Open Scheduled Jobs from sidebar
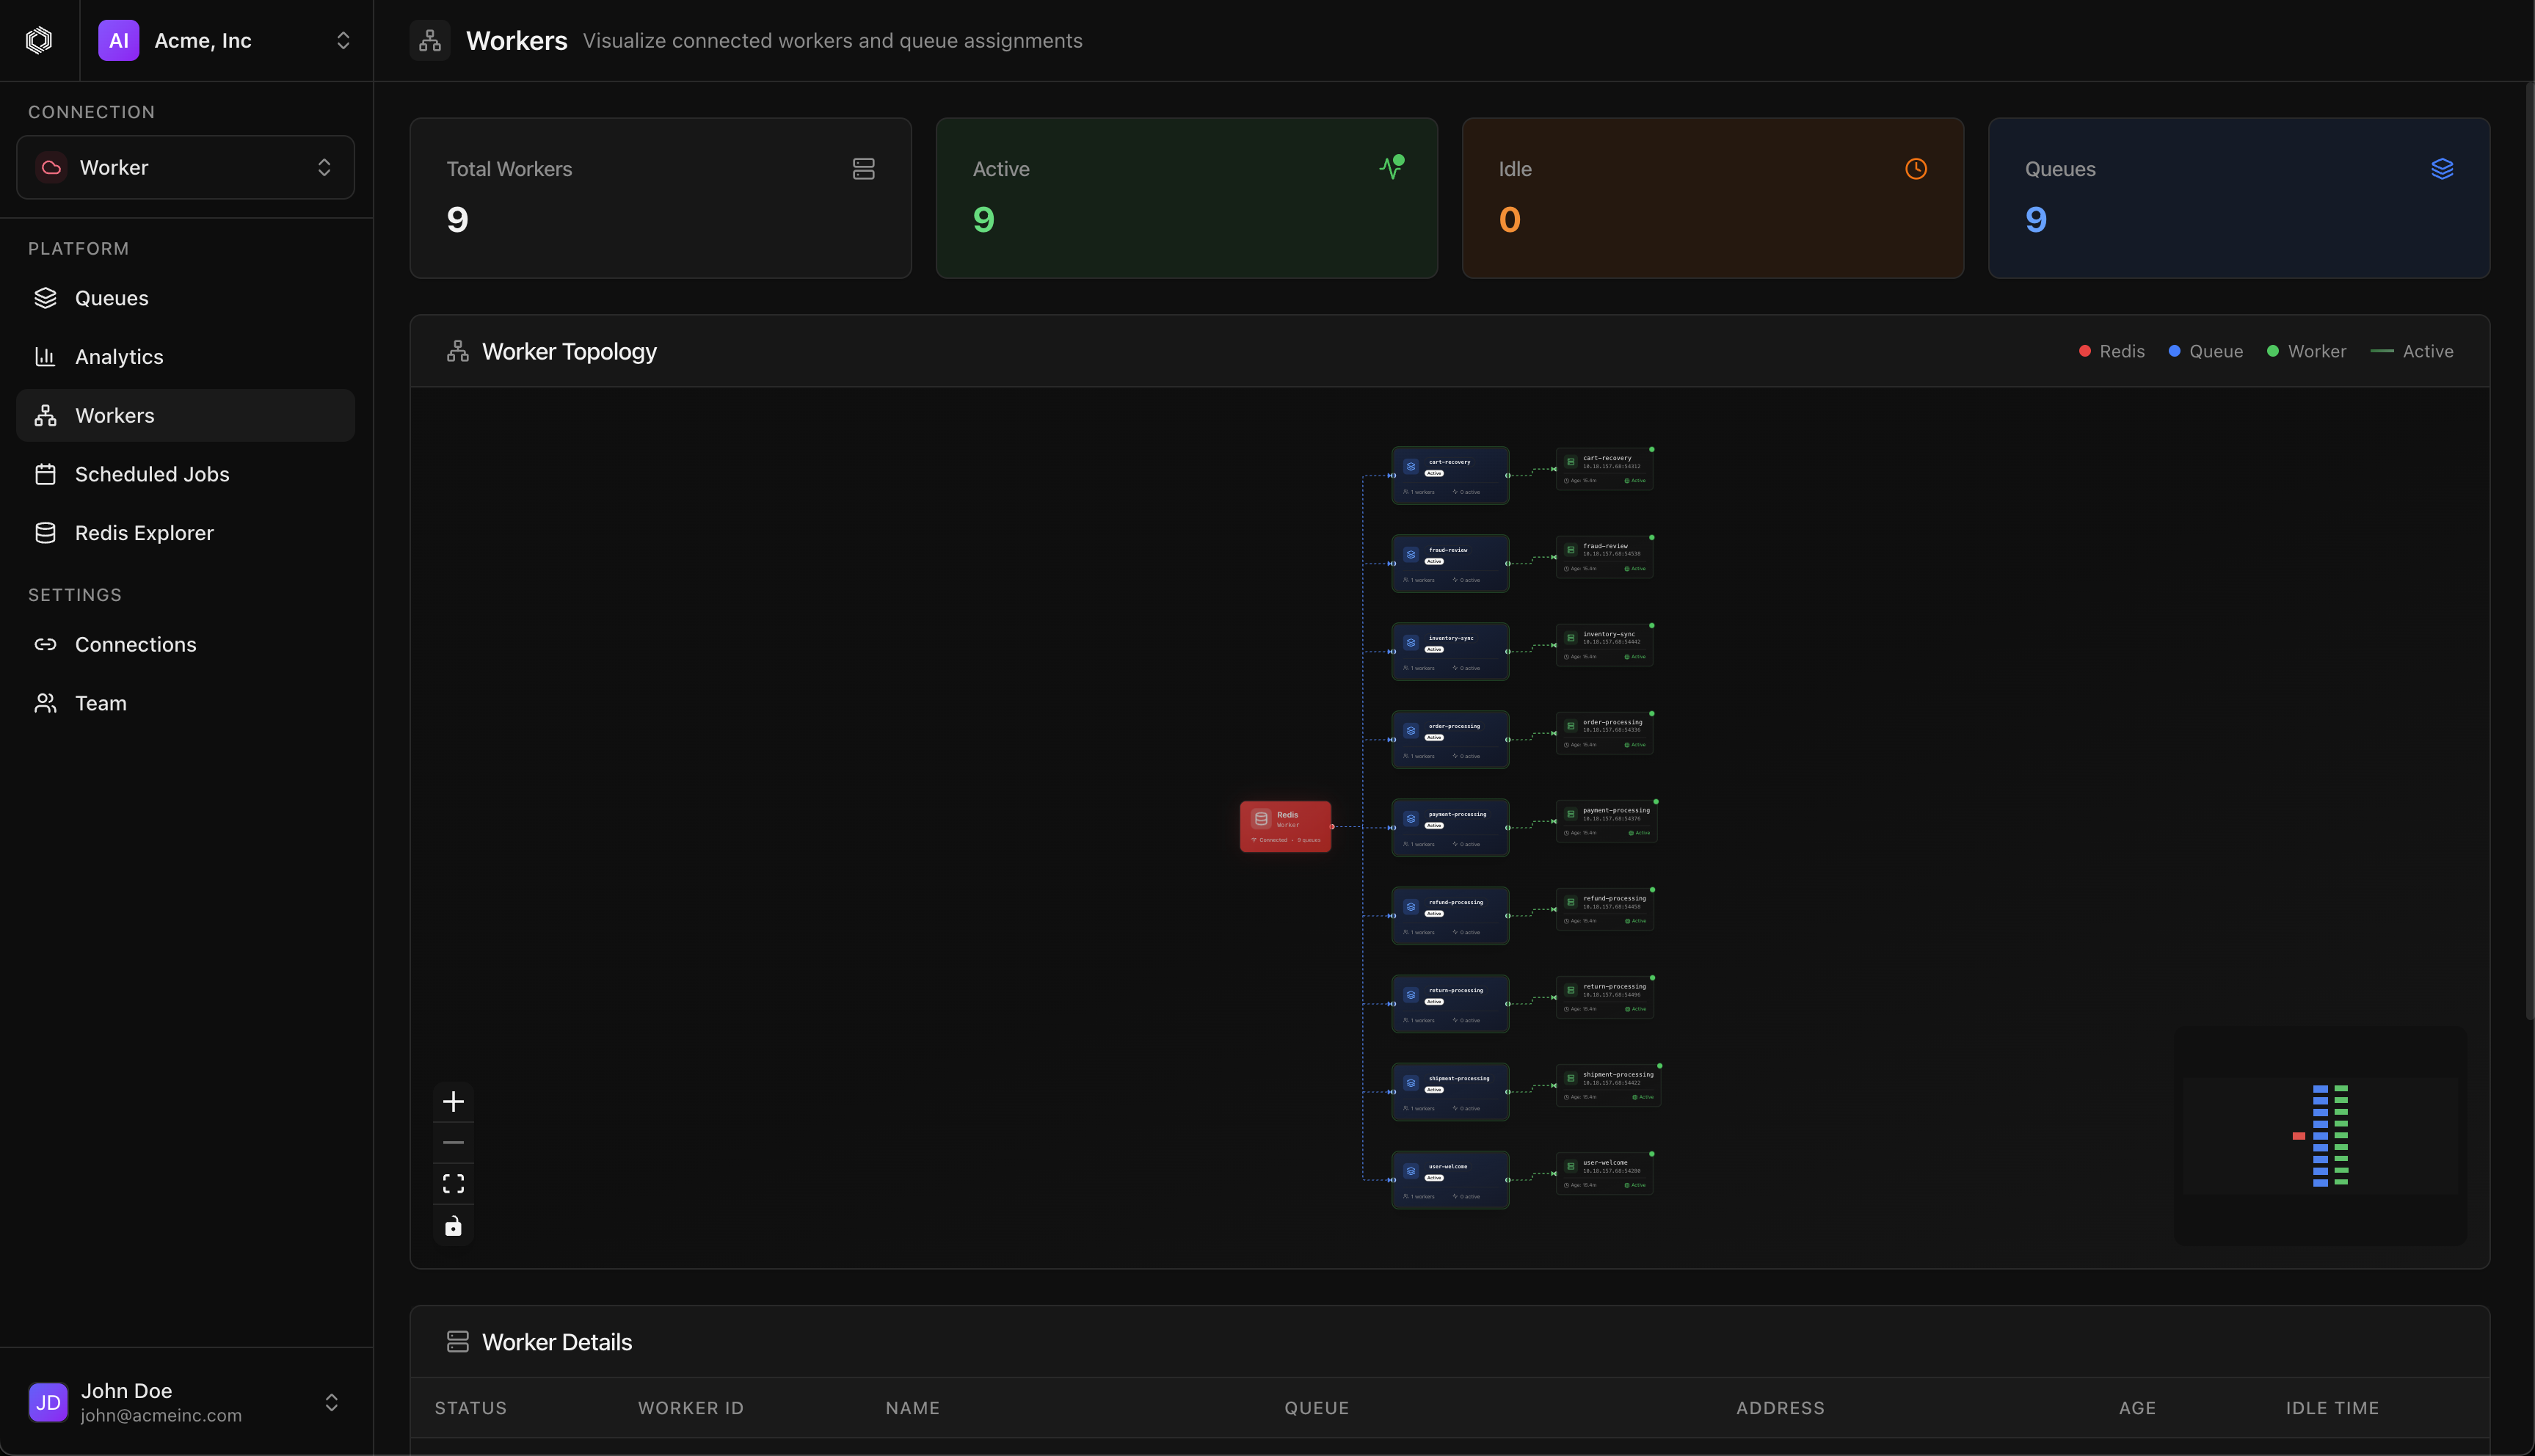 click(152, 474)
